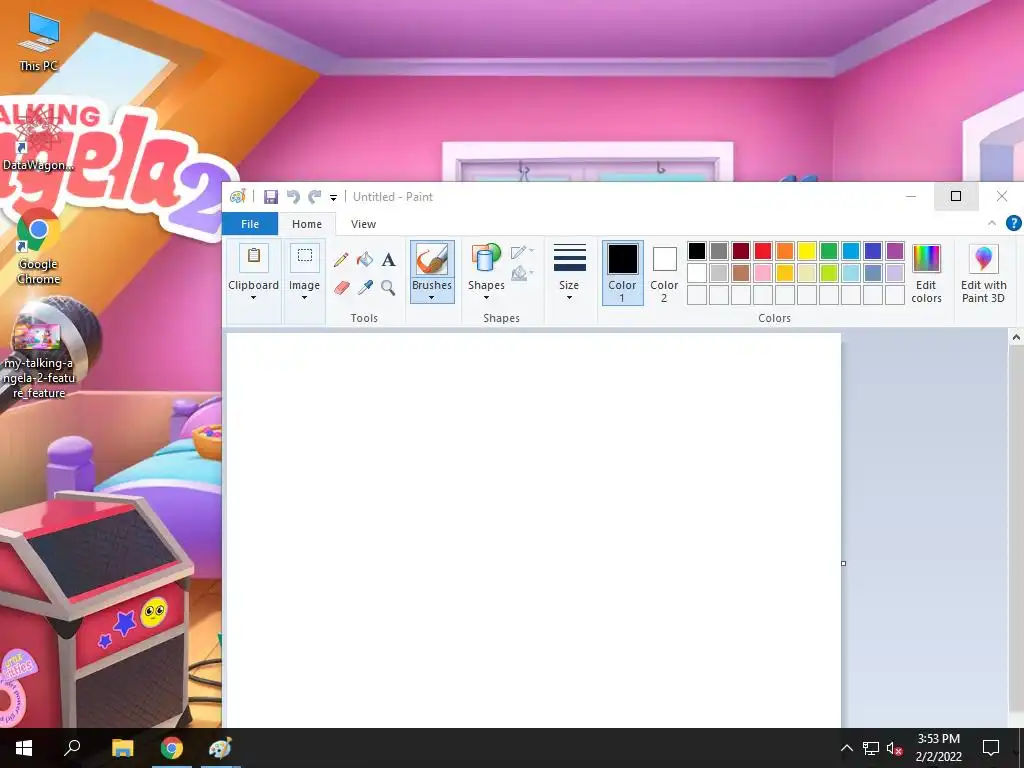This screenshot has width=1024, height=768.
Task: Click the Undo arrow in title bar
Action: (293, 197)
